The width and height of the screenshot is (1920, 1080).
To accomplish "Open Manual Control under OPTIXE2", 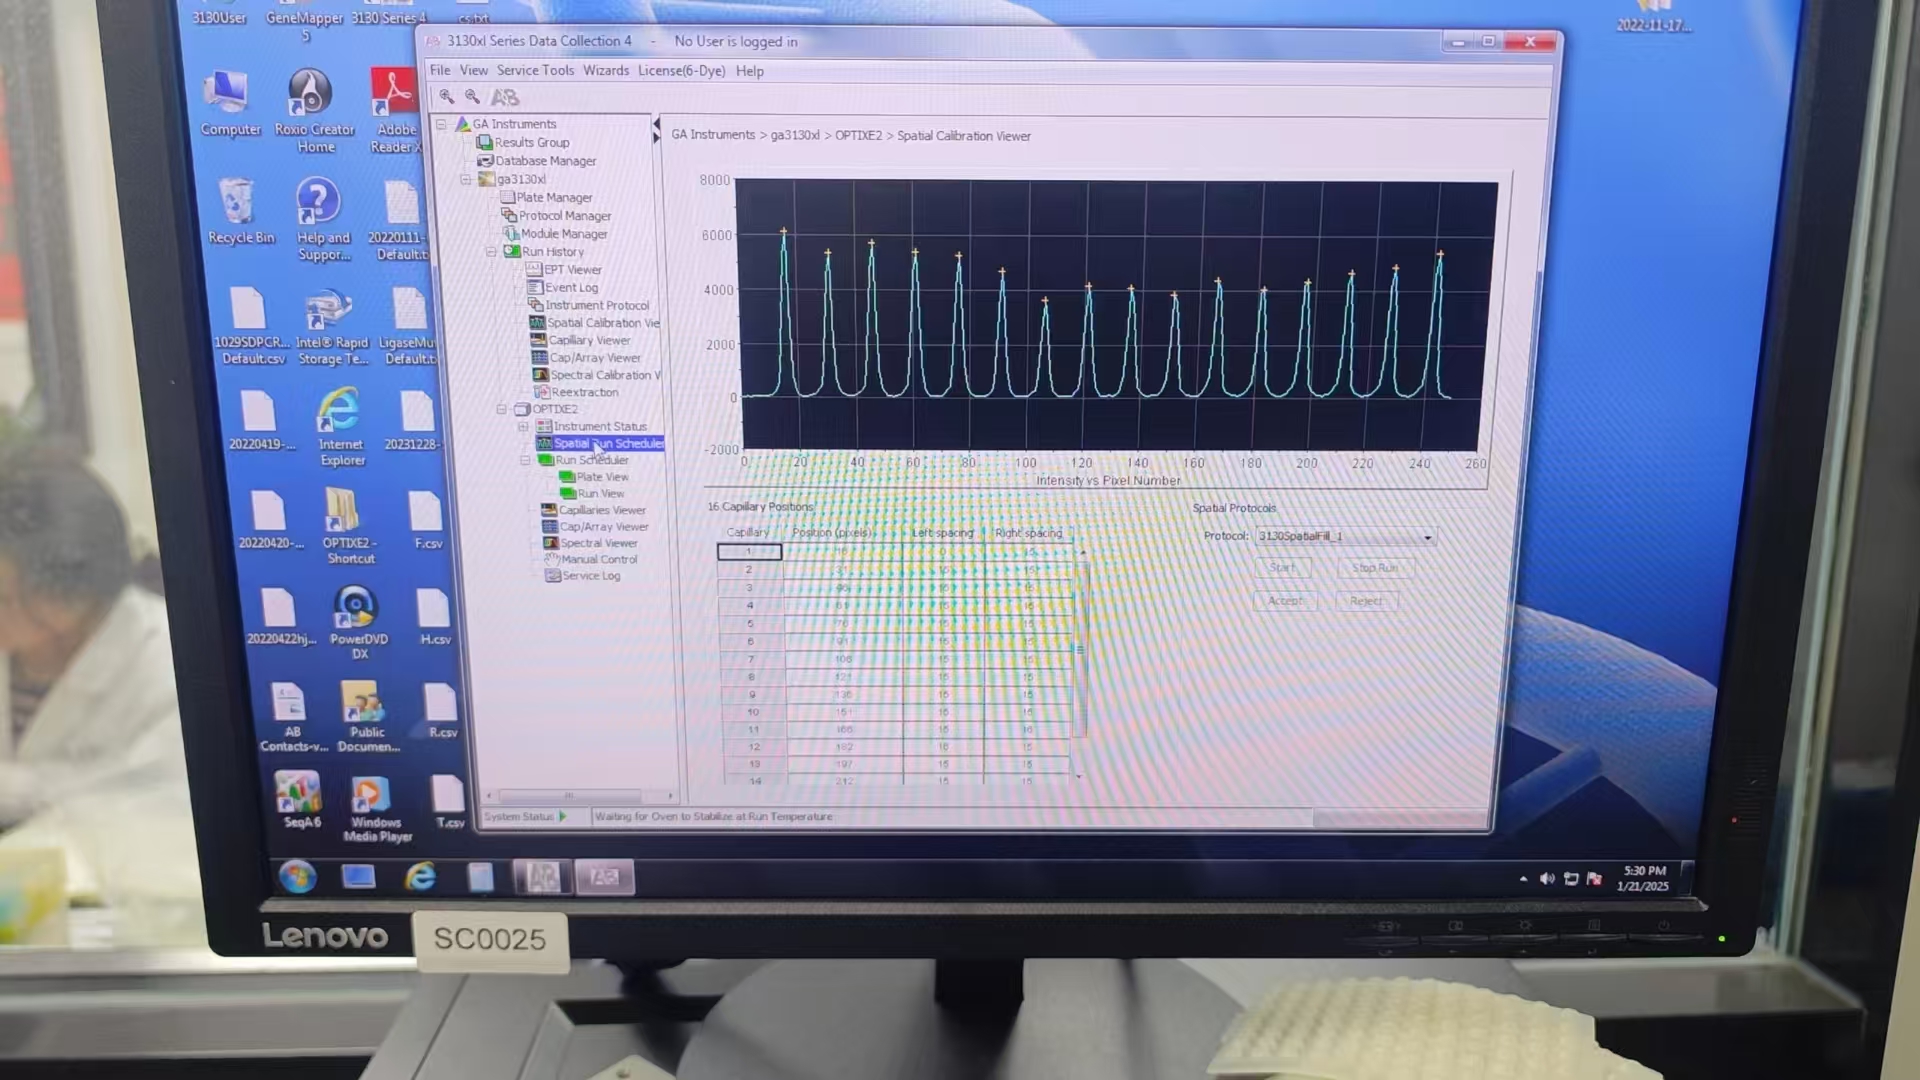I will [x=598, y=559].
